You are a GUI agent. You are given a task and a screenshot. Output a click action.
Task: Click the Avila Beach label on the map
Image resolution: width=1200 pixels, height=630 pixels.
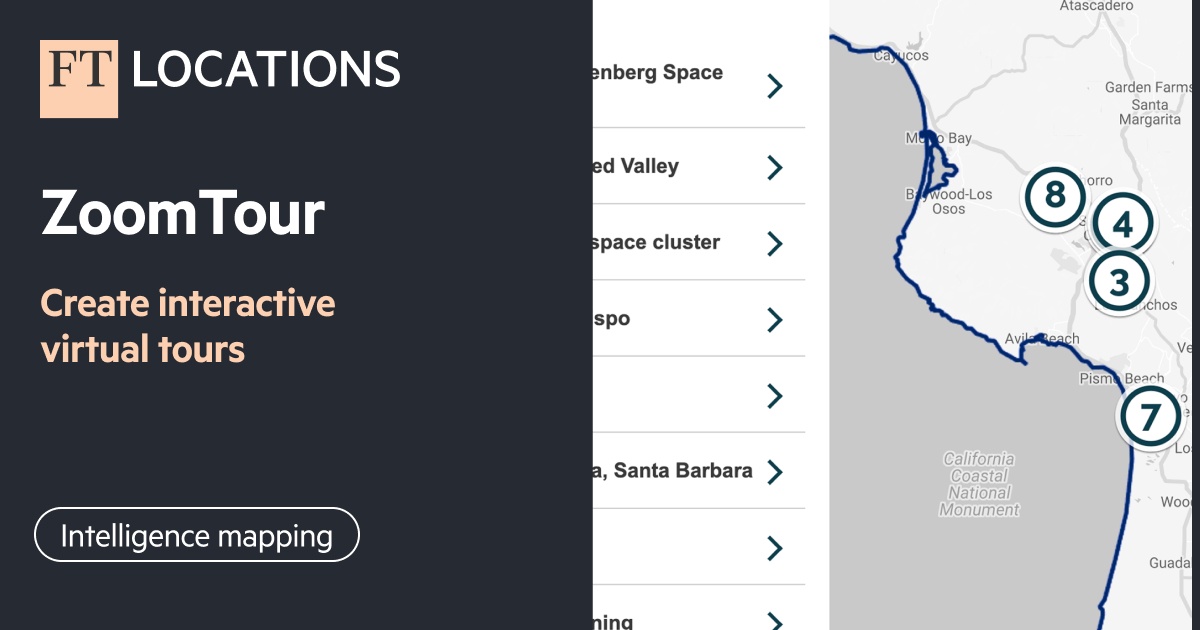click(x=1041, y=338)
